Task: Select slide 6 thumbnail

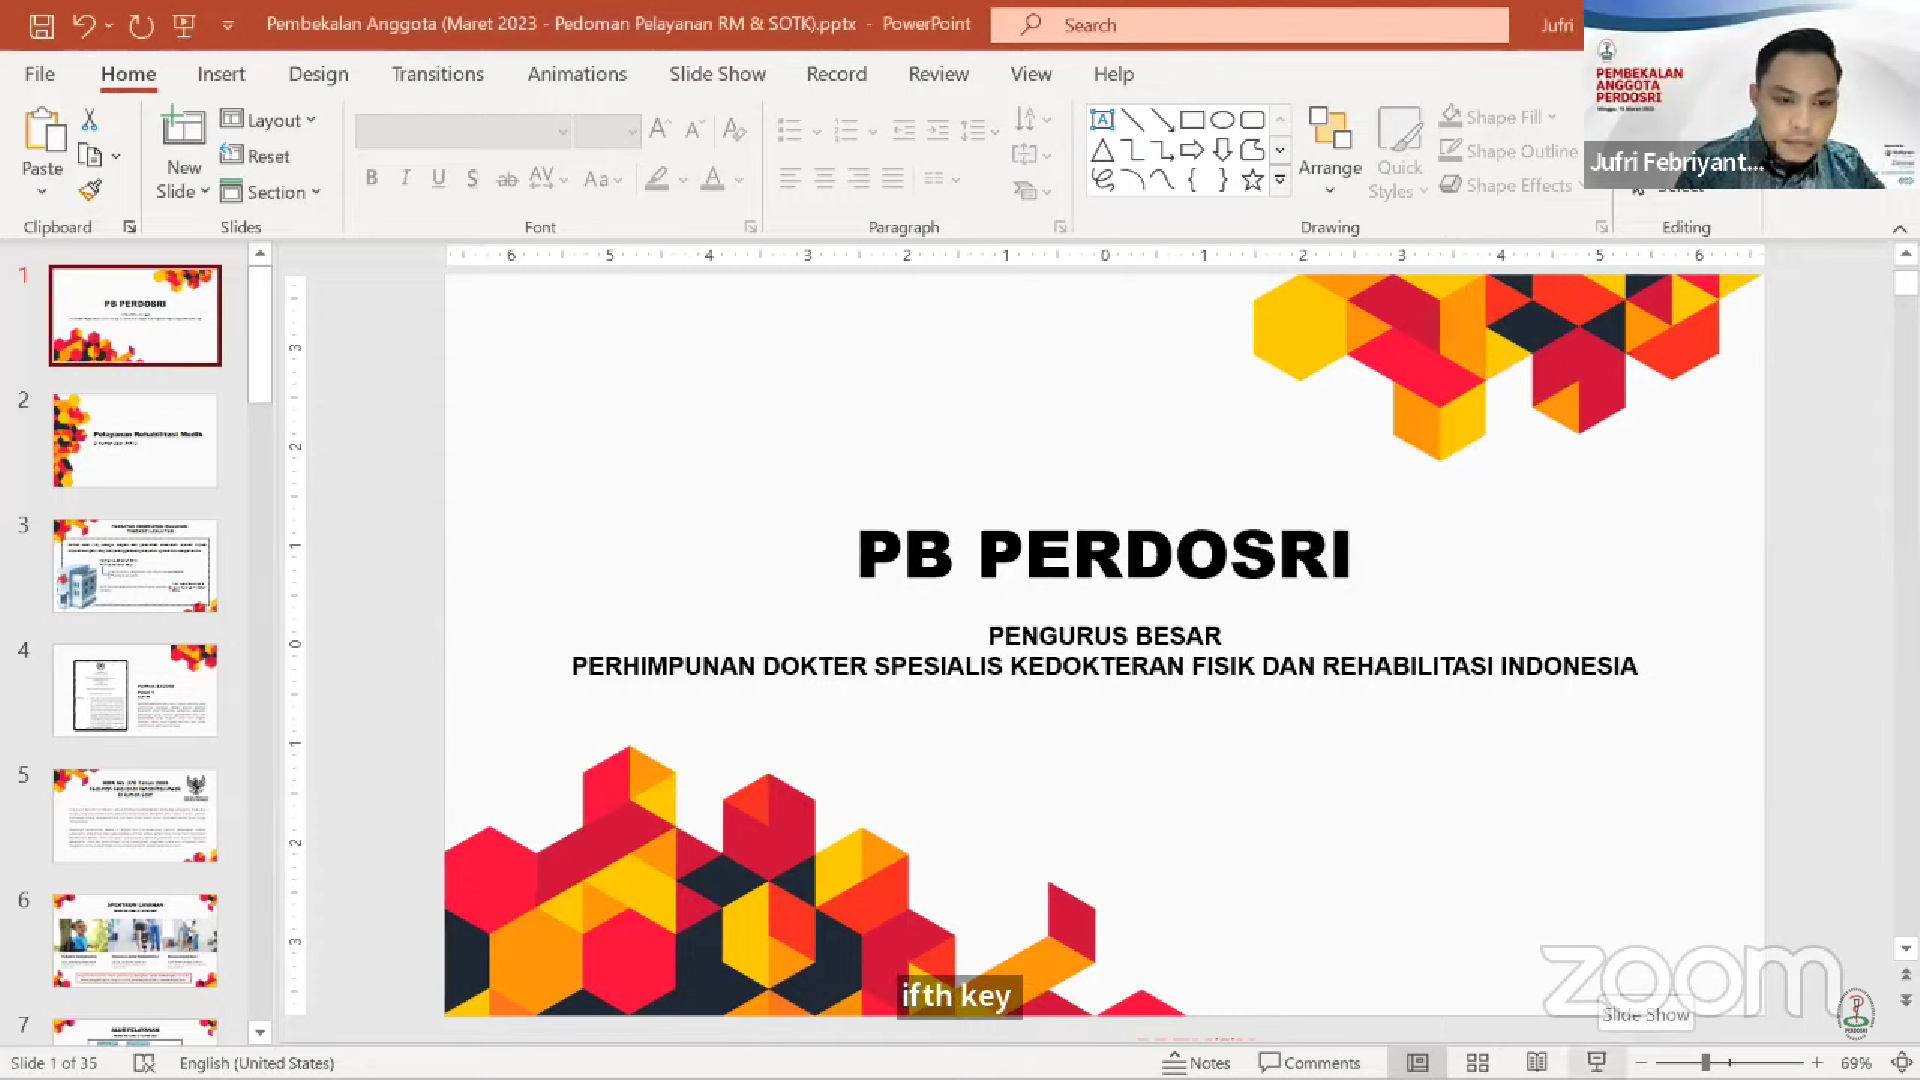Action: pos(135,940)
